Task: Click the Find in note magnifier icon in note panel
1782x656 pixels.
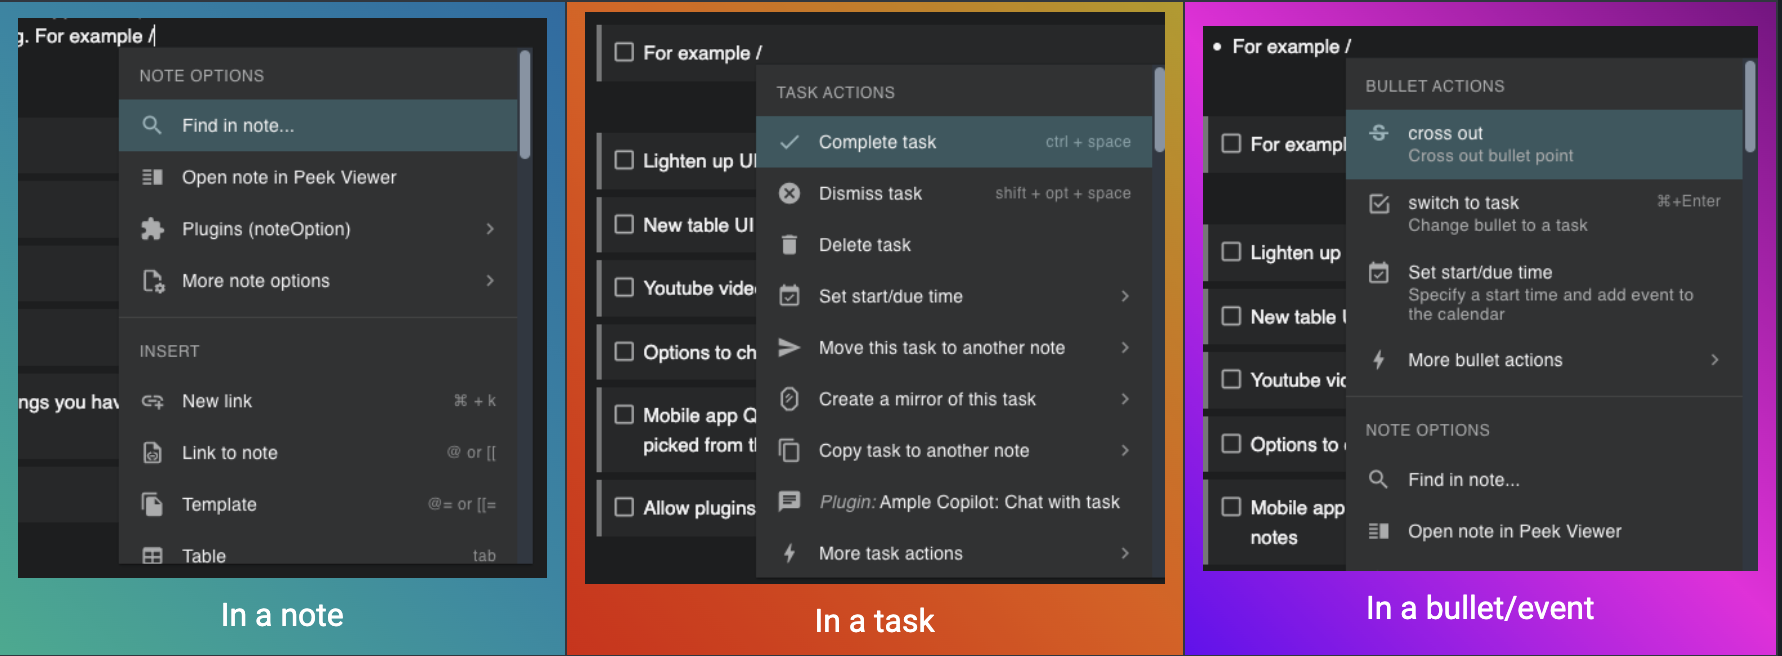Action: pos(152,125)
